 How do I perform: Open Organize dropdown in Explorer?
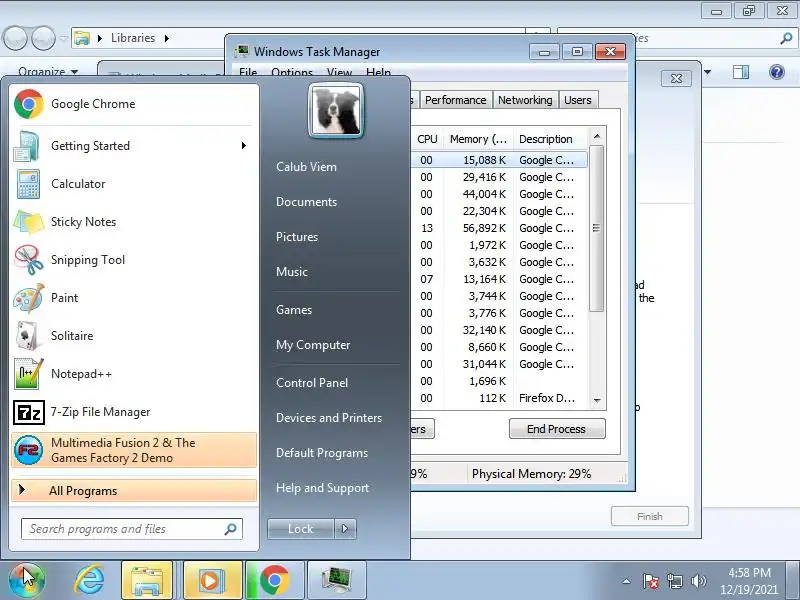(48, 72)
